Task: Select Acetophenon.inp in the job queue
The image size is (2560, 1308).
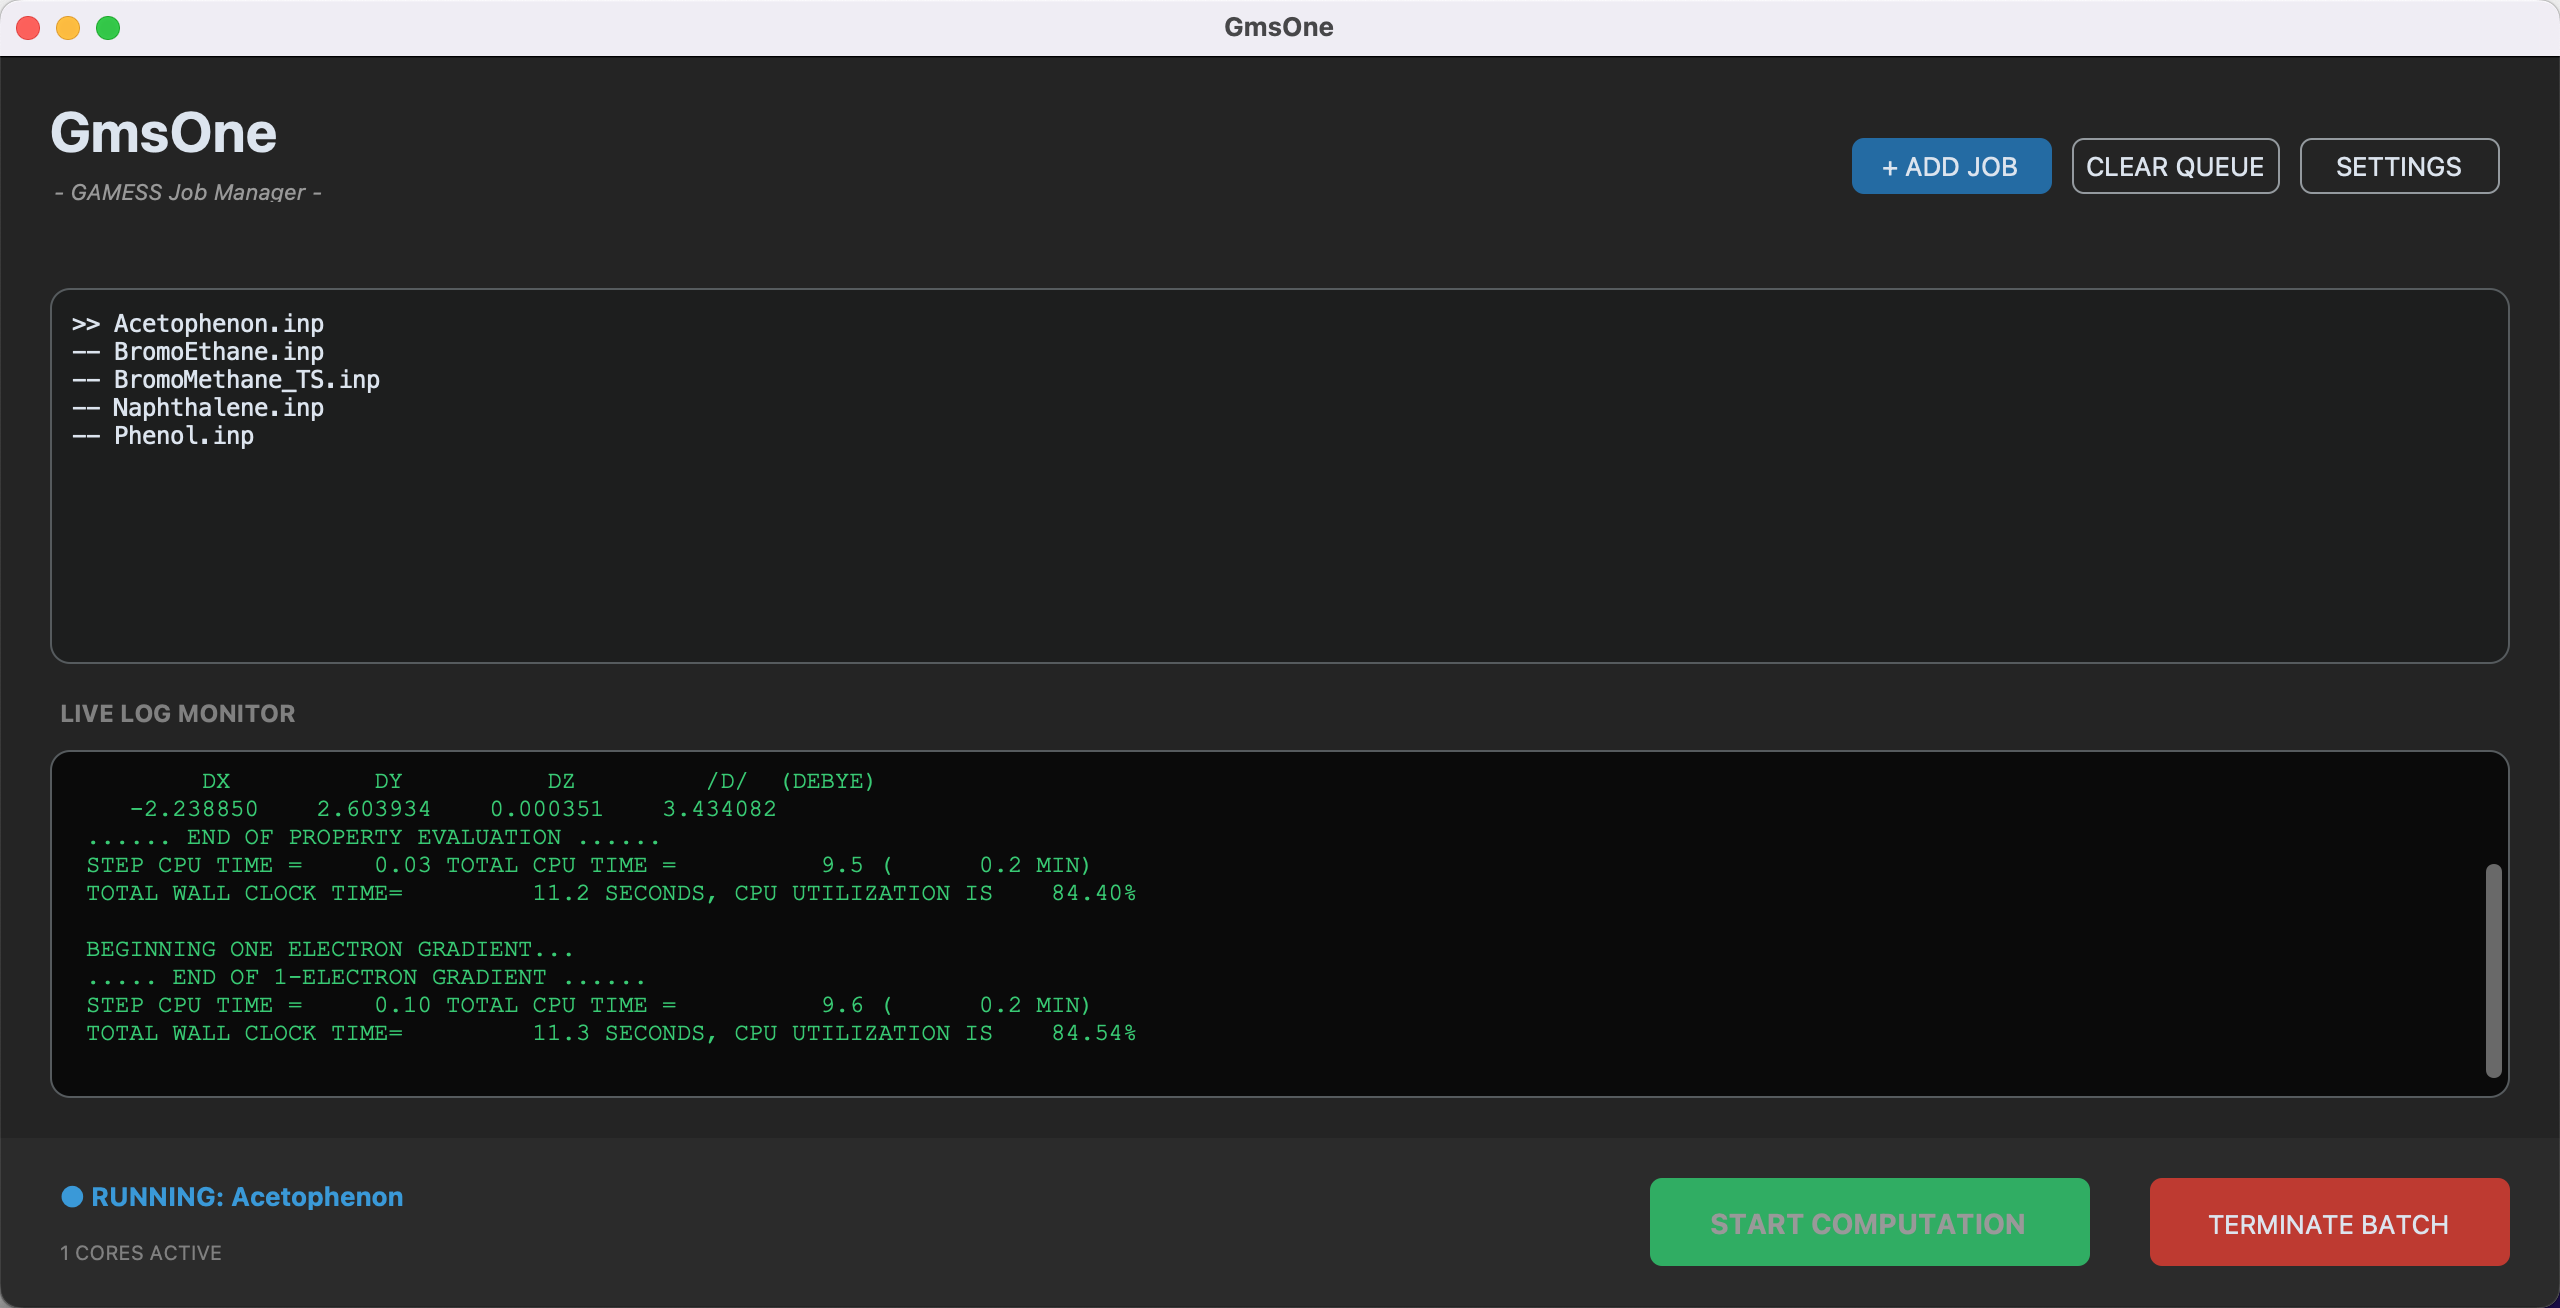Action: (x=218, y=324)
